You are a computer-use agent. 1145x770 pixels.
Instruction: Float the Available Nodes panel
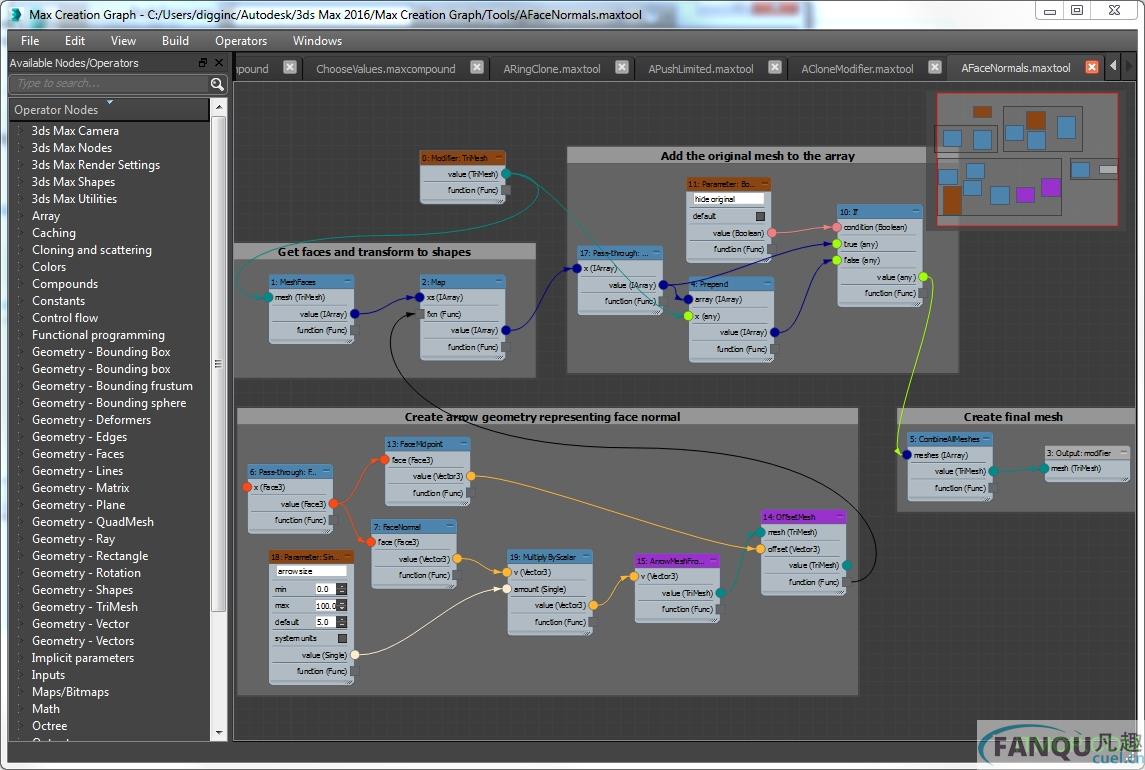coord(203,63)
